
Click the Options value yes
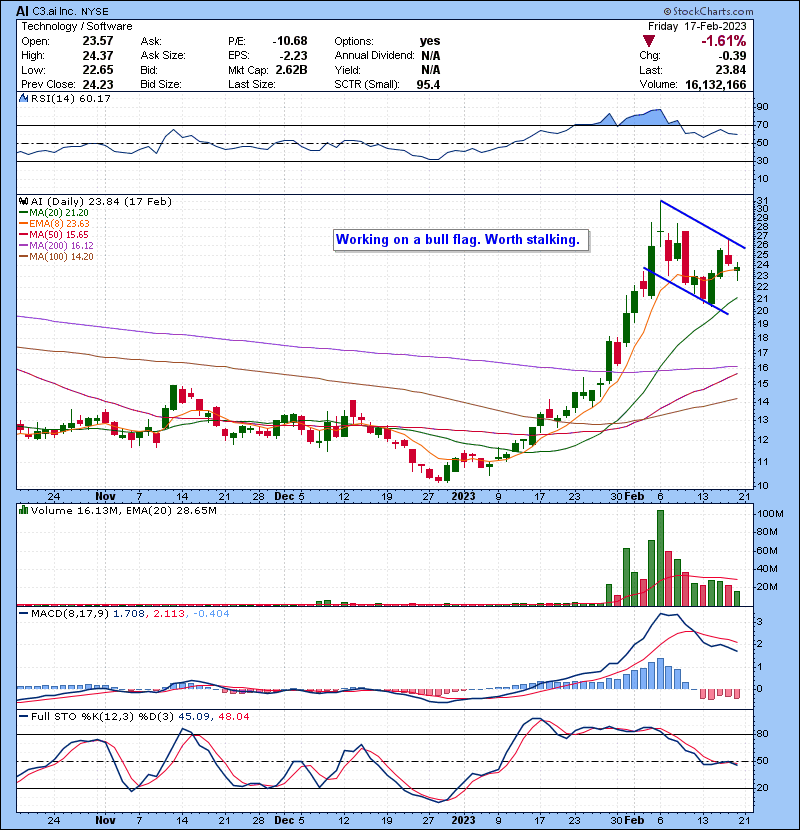(429, 41)
